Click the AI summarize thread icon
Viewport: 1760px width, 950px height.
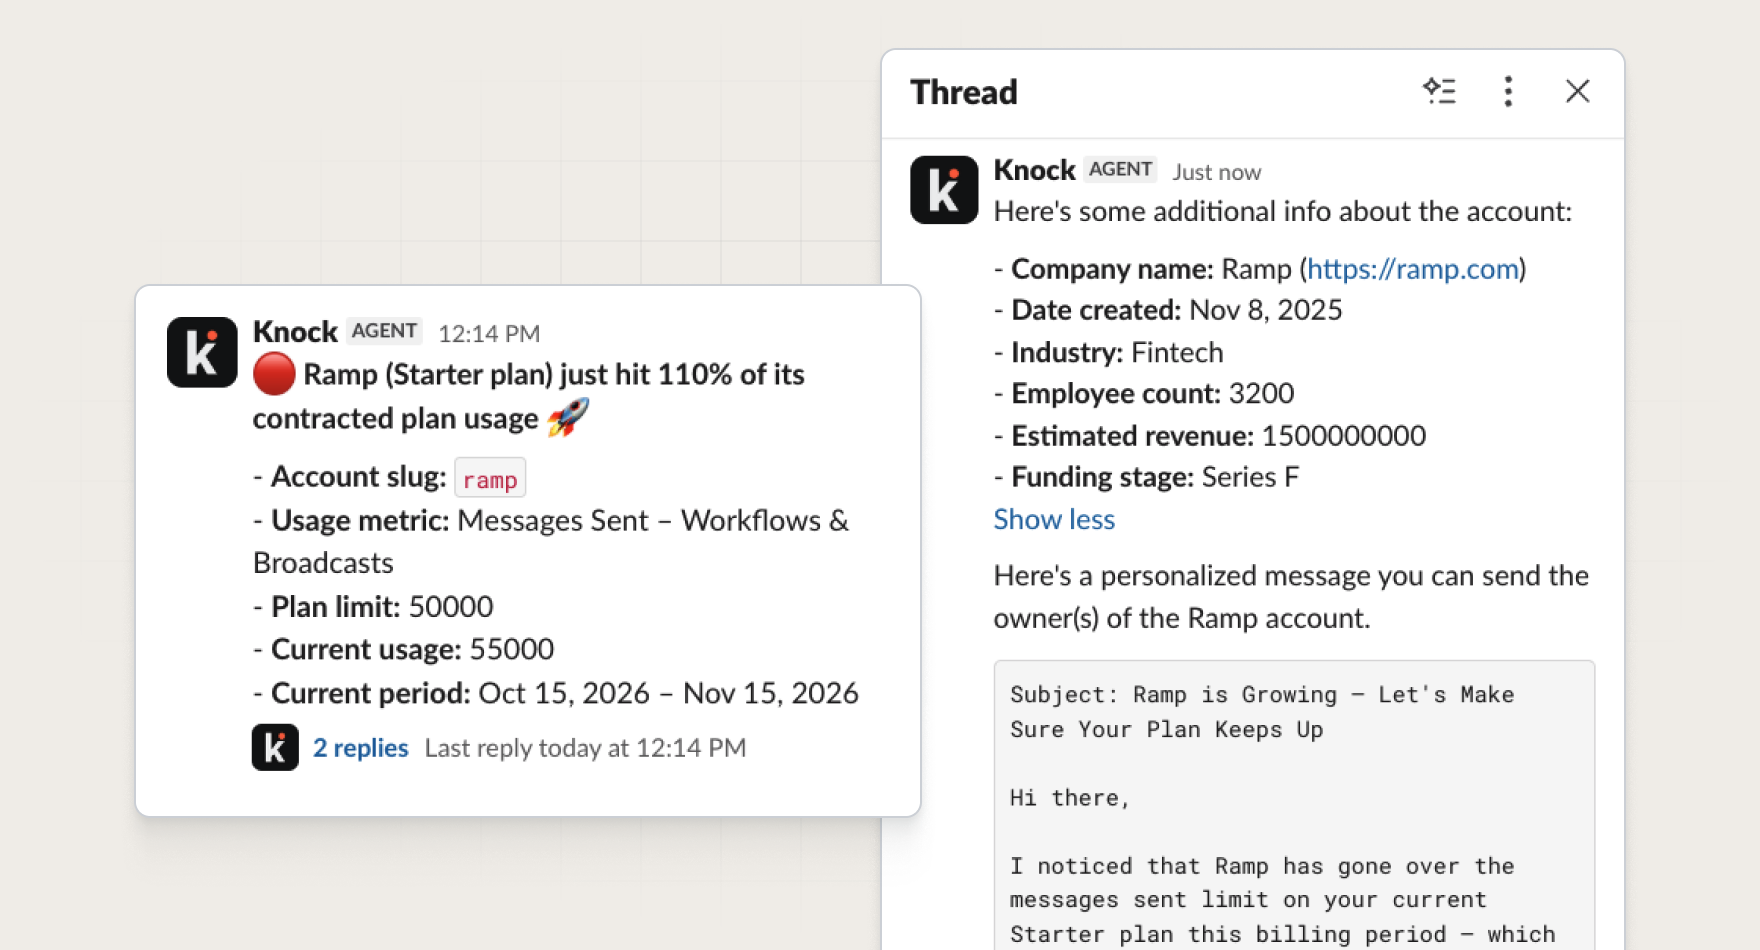[x=1439, y=91]
